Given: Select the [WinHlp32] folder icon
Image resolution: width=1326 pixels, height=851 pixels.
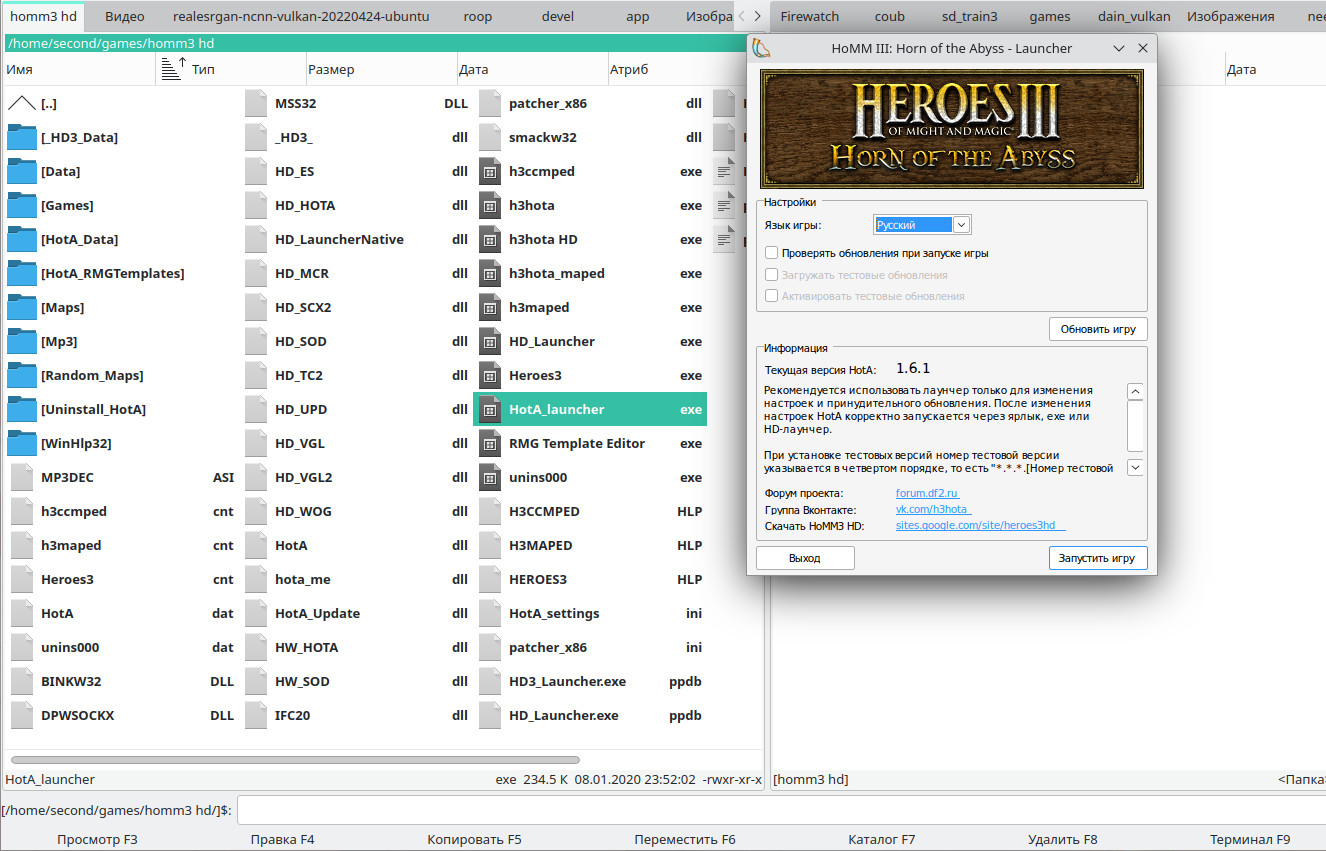Looking at the screenshot, I should click(21, 443).
